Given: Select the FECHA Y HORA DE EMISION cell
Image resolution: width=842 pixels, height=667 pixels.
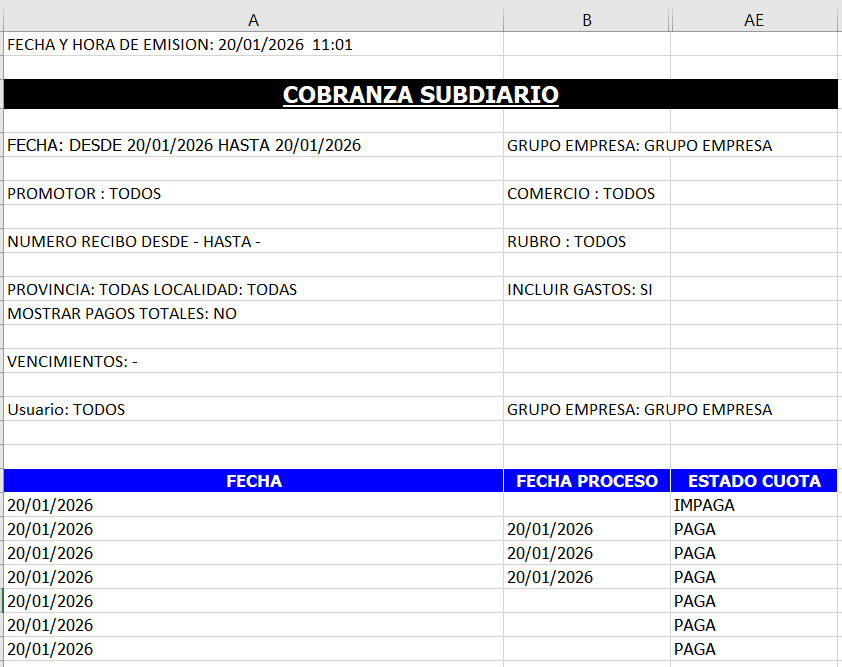Looking at the screenshot, I should pos(180,45).
